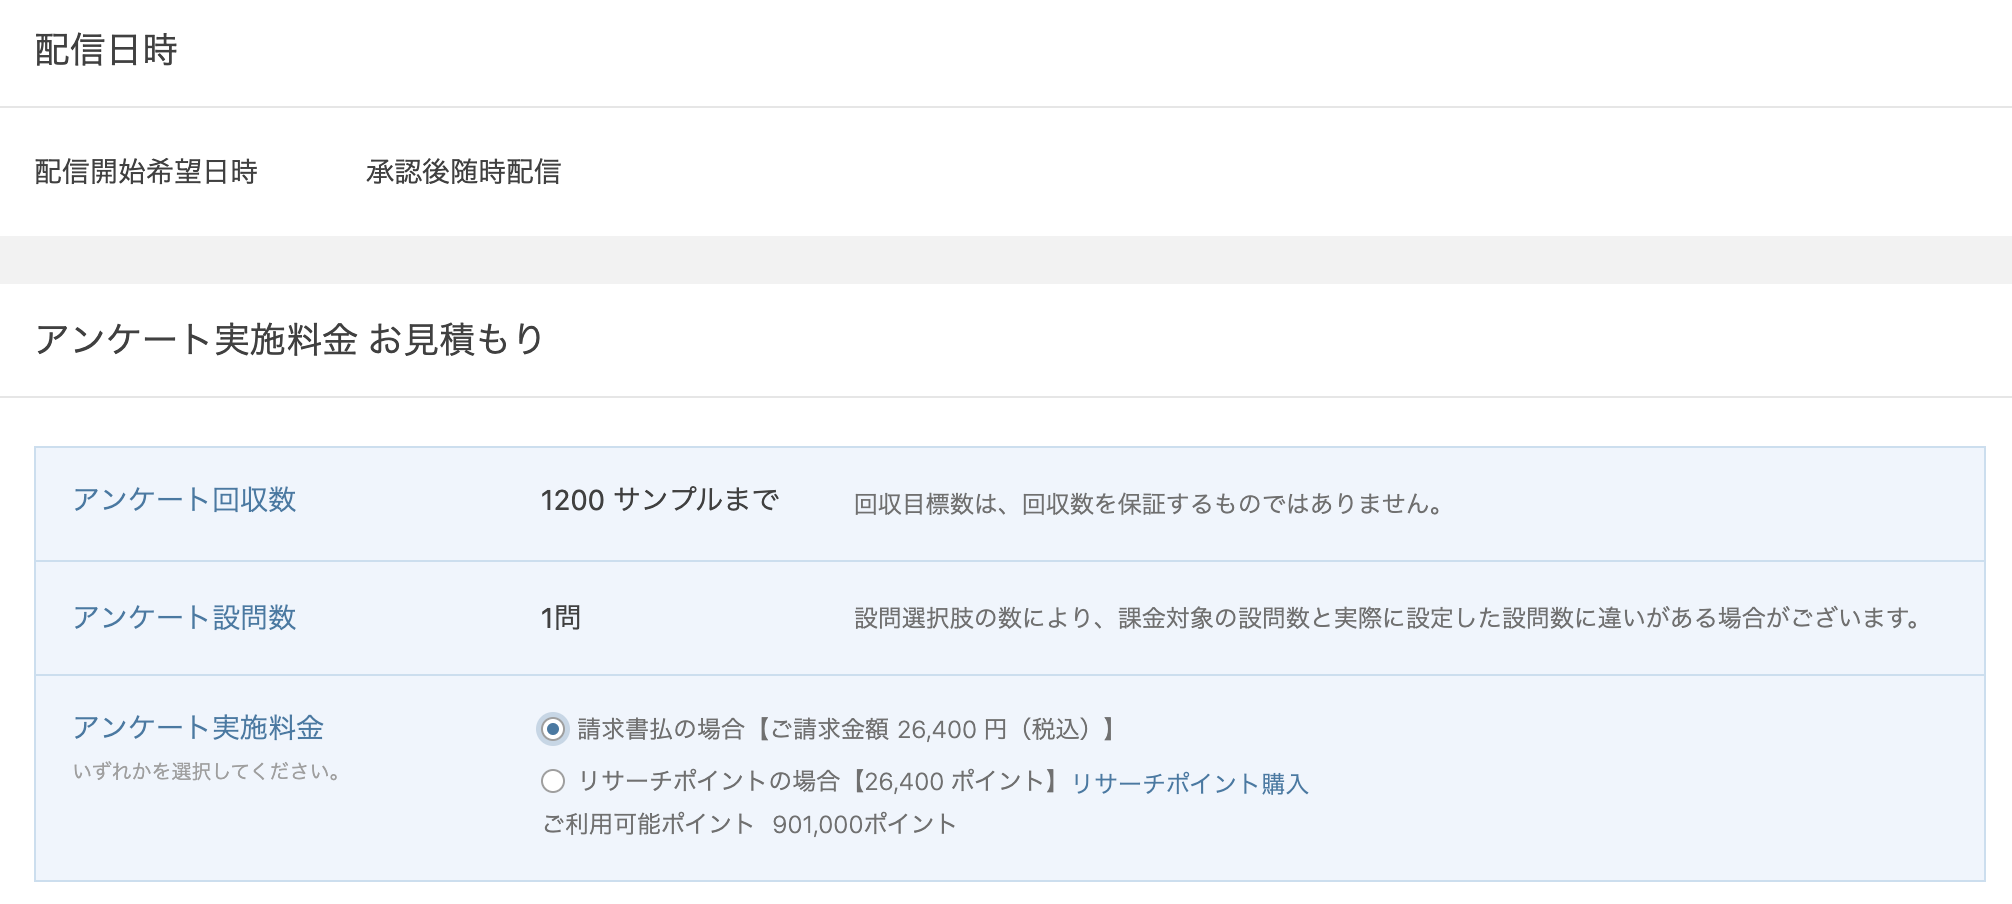This screenshot has width=2012, height=904.
Task: Click the 設問選択肢の数により billing note
Action: point(1388,618)
